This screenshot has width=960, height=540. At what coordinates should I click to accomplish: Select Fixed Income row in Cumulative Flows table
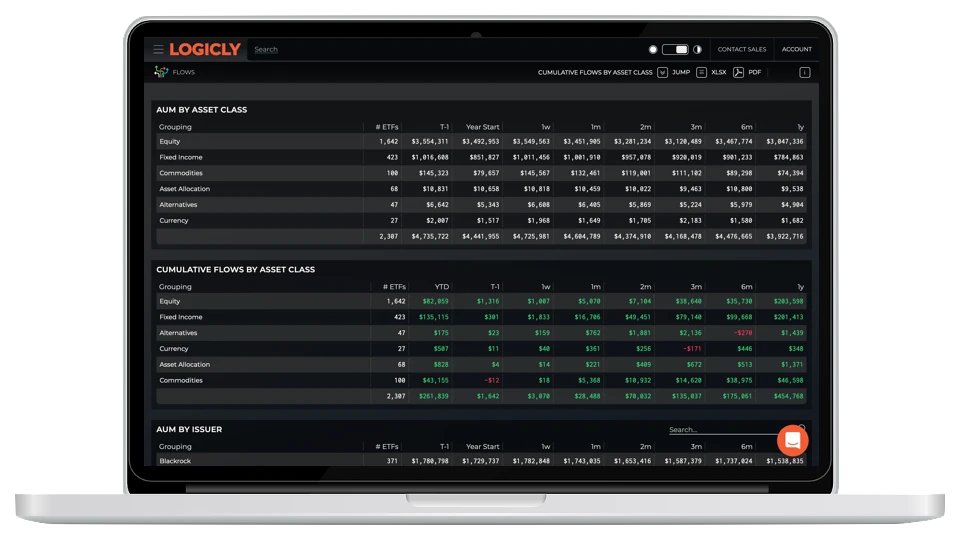point(481,317)
